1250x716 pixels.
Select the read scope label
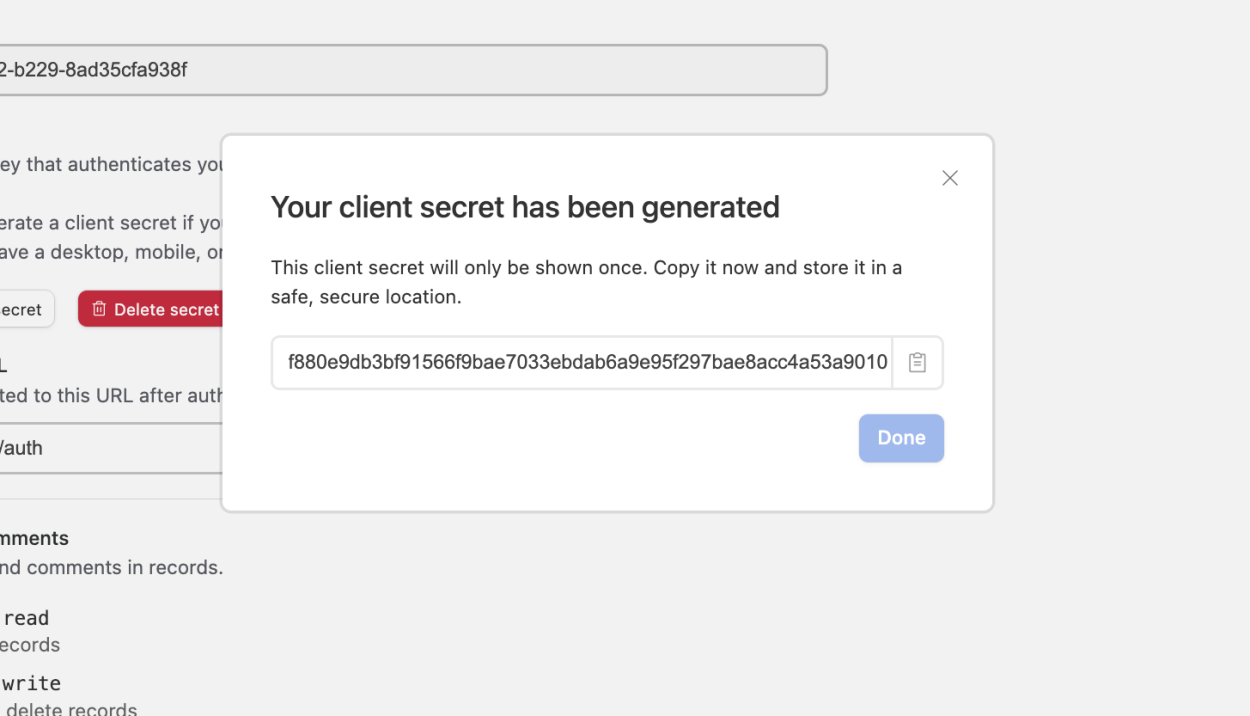(x=26, y=618)
